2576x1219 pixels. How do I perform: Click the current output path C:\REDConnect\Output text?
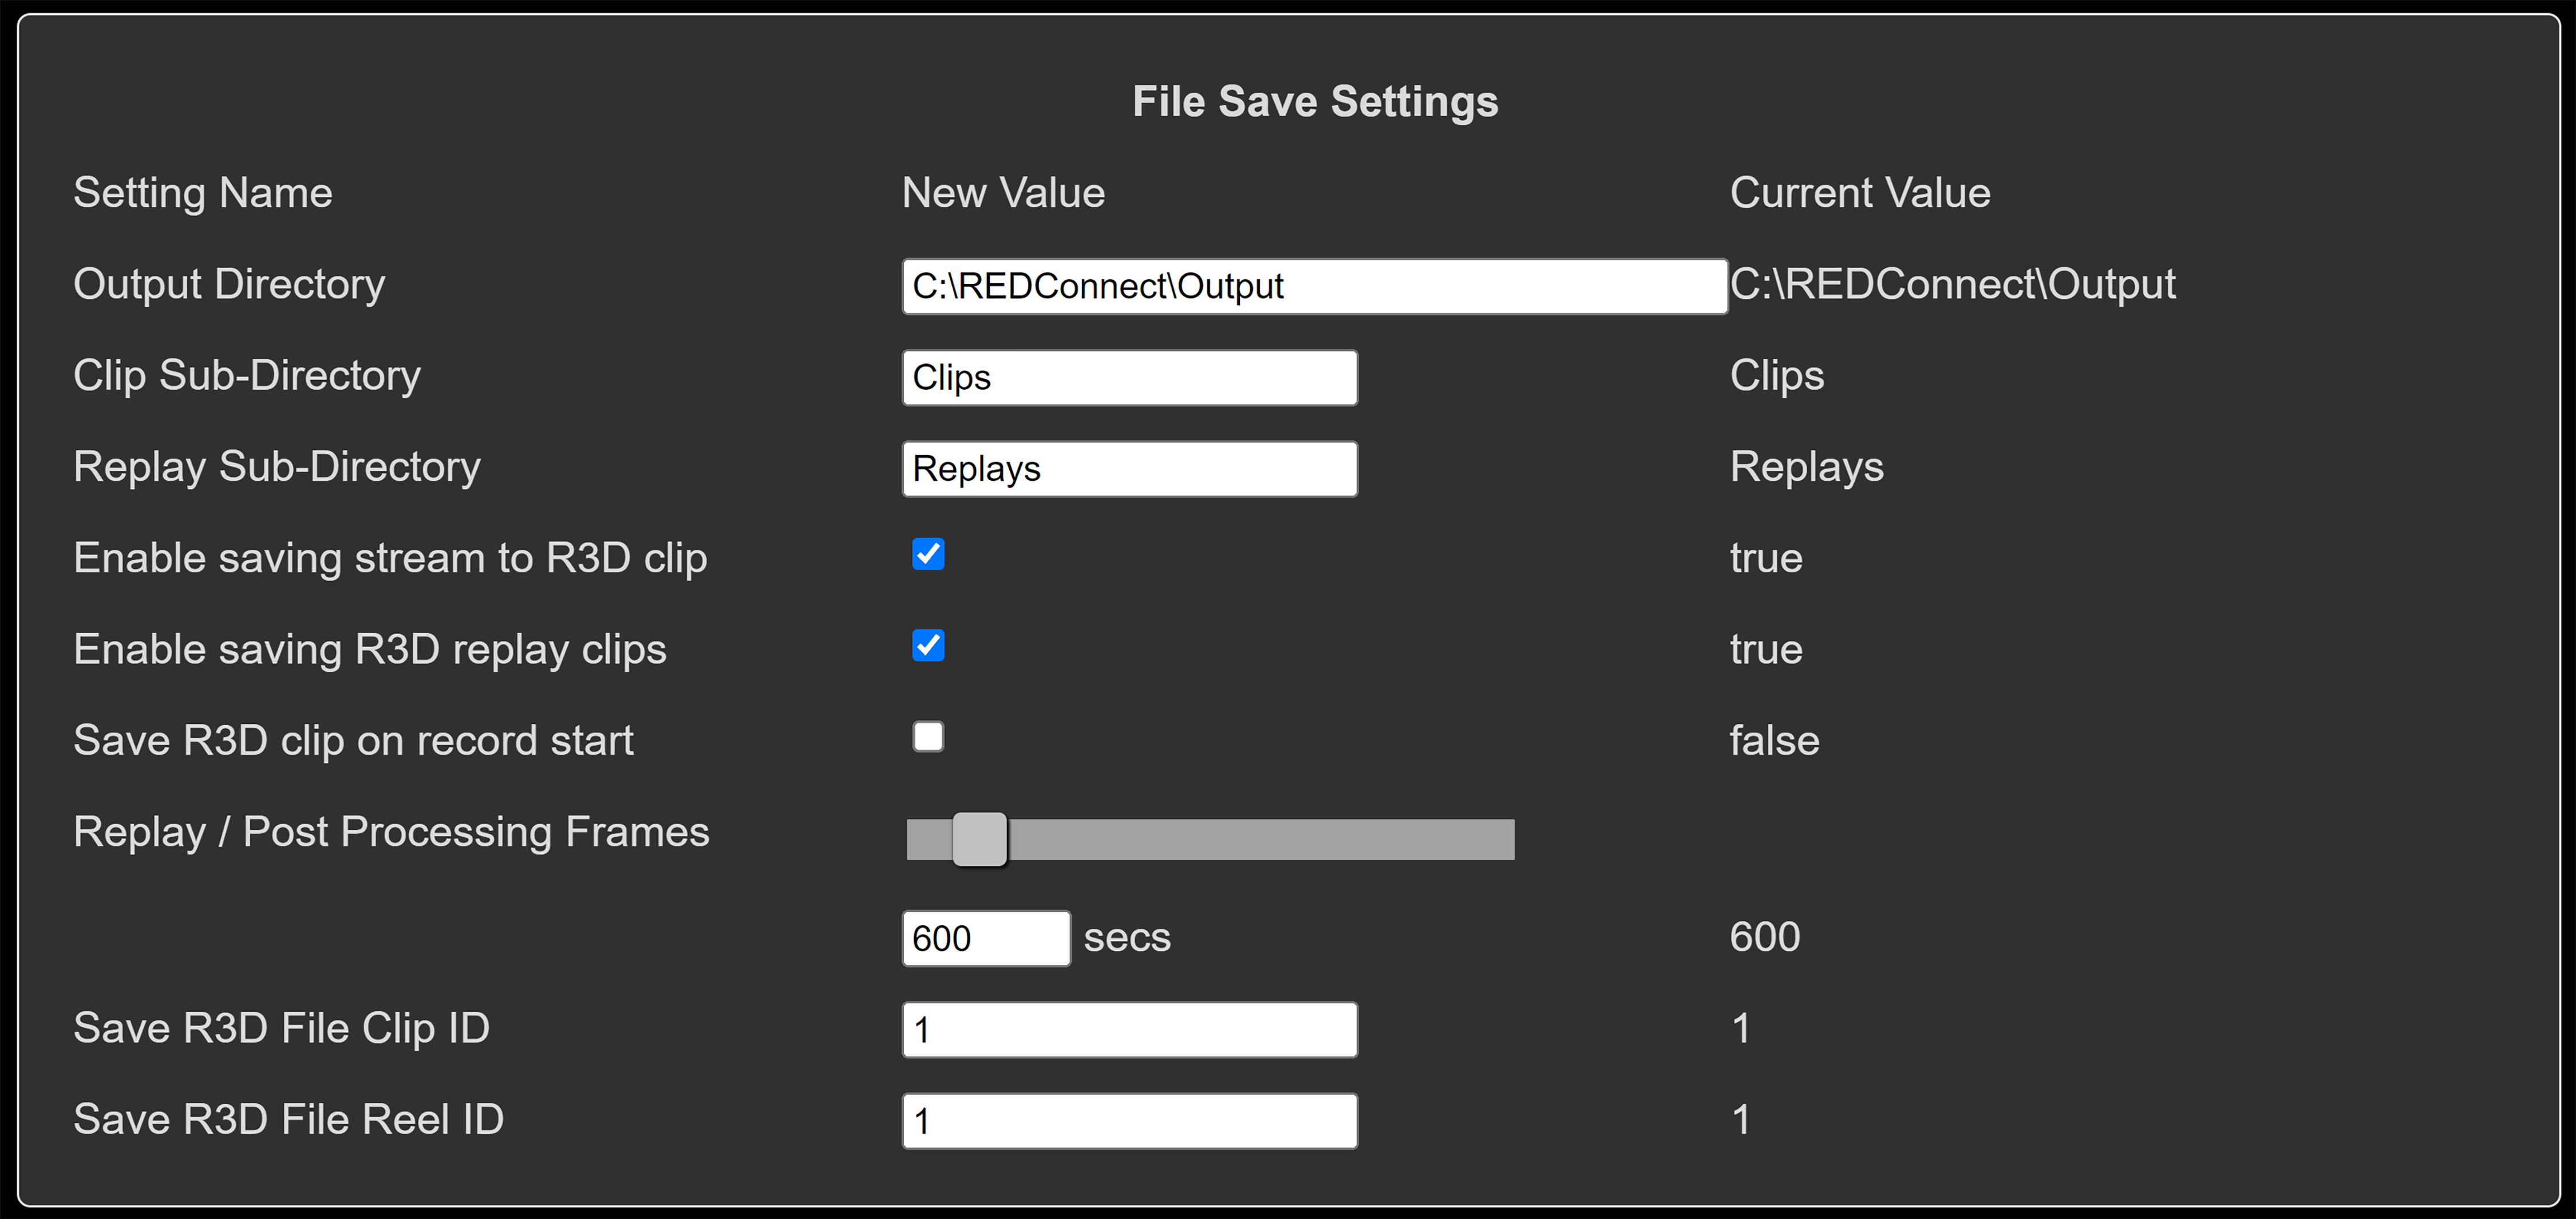click(1952, 284)
